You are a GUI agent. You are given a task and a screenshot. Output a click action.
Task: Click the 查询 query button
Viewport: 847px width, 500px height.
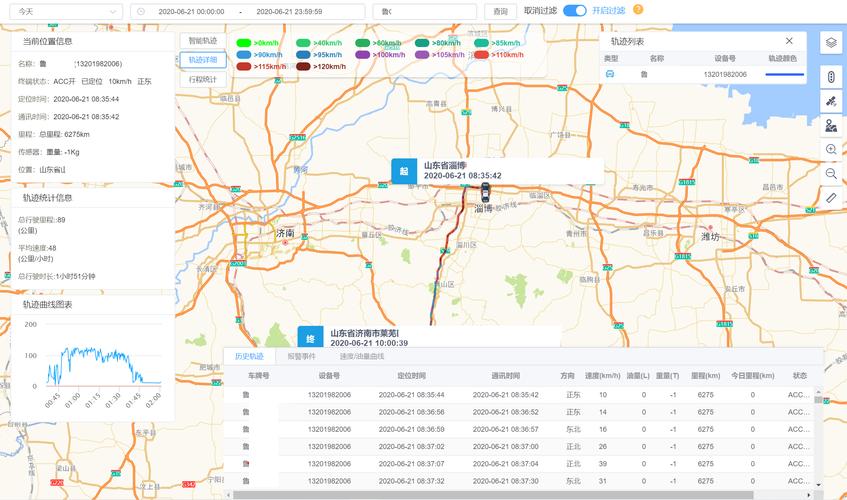[x=501, y=11]
